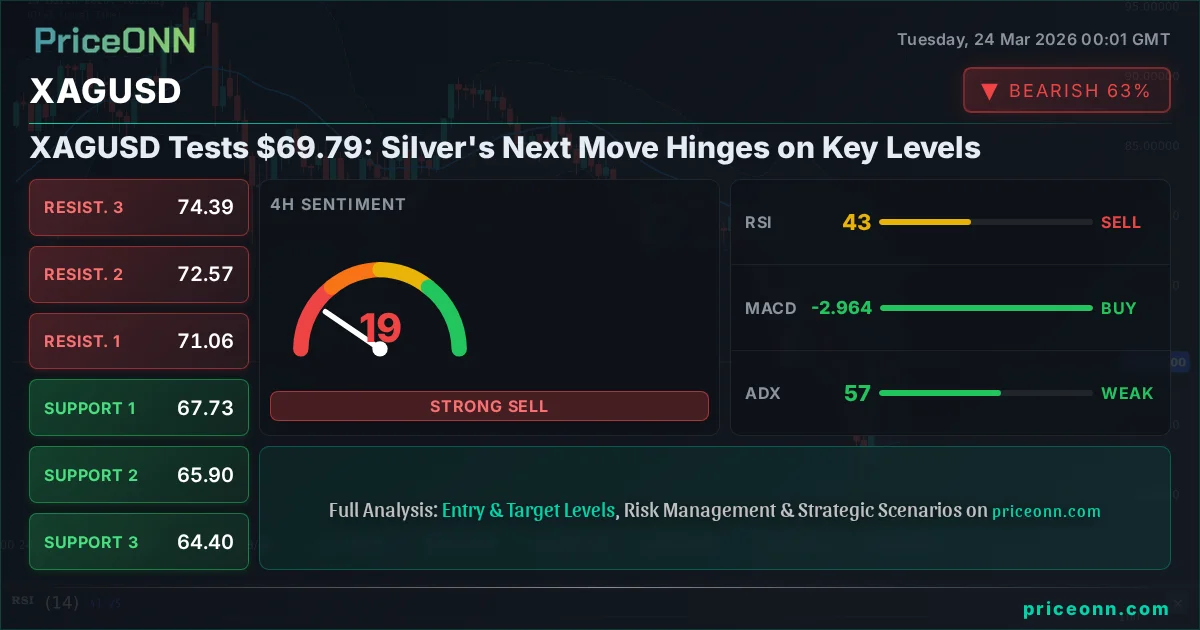
Task: Click the PriceONN logo
Action: [x=115, y=40]
